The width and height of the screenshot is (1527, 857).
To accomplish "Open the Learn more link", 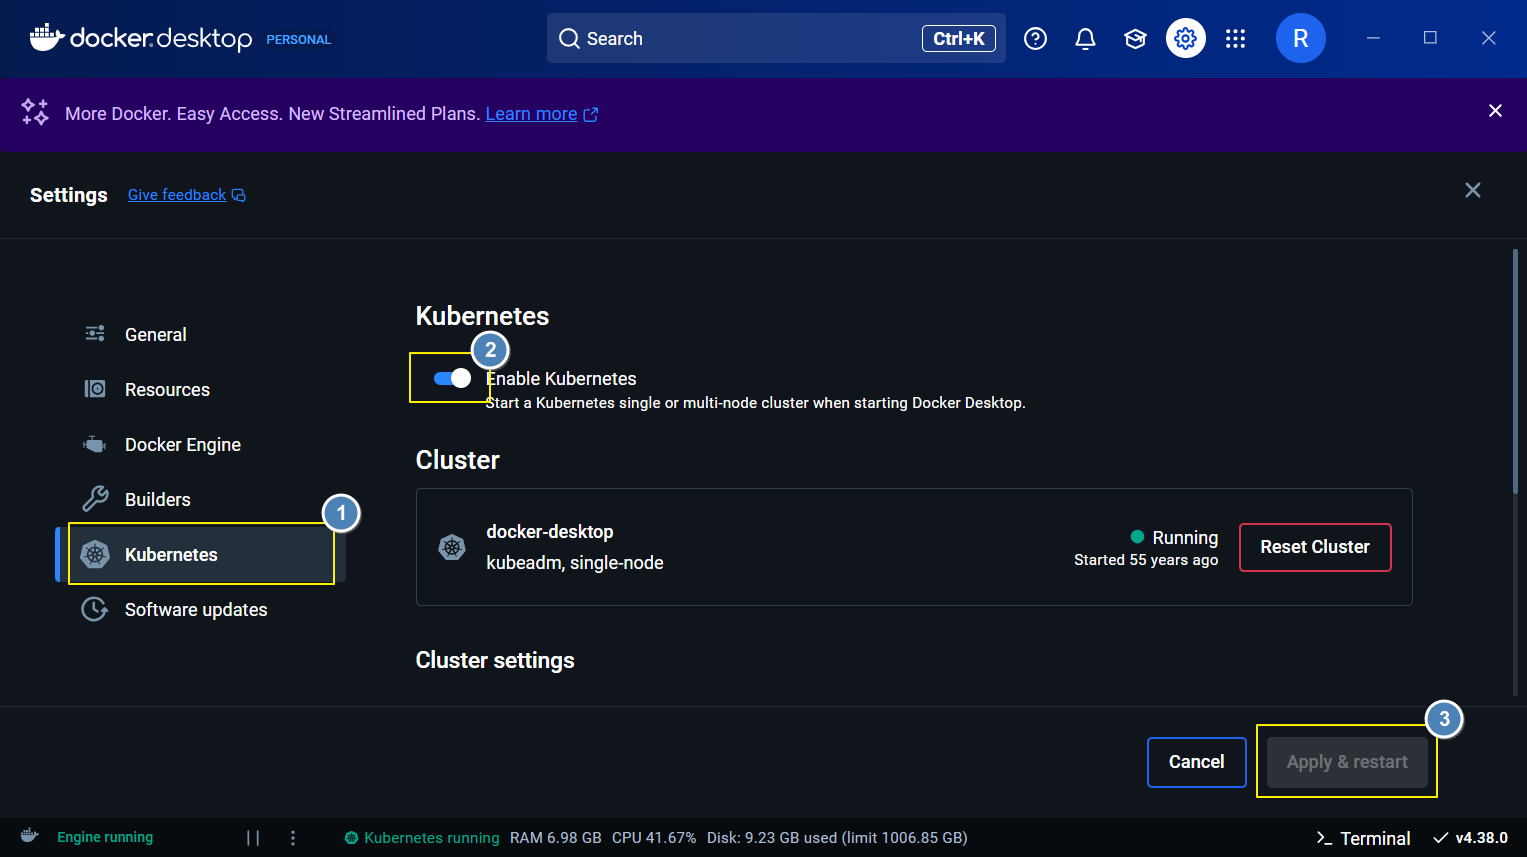I will (x=531, y=114).
